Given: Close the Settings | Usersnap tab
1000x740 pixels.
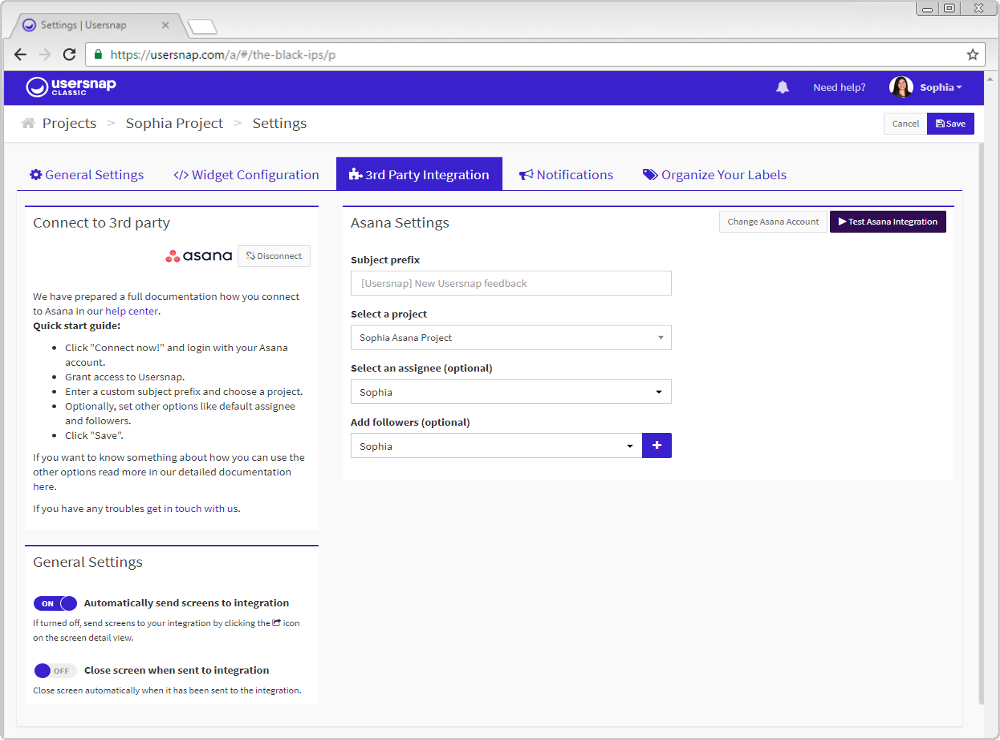Looking at the screenshot, I should click(x=165, y=25).
